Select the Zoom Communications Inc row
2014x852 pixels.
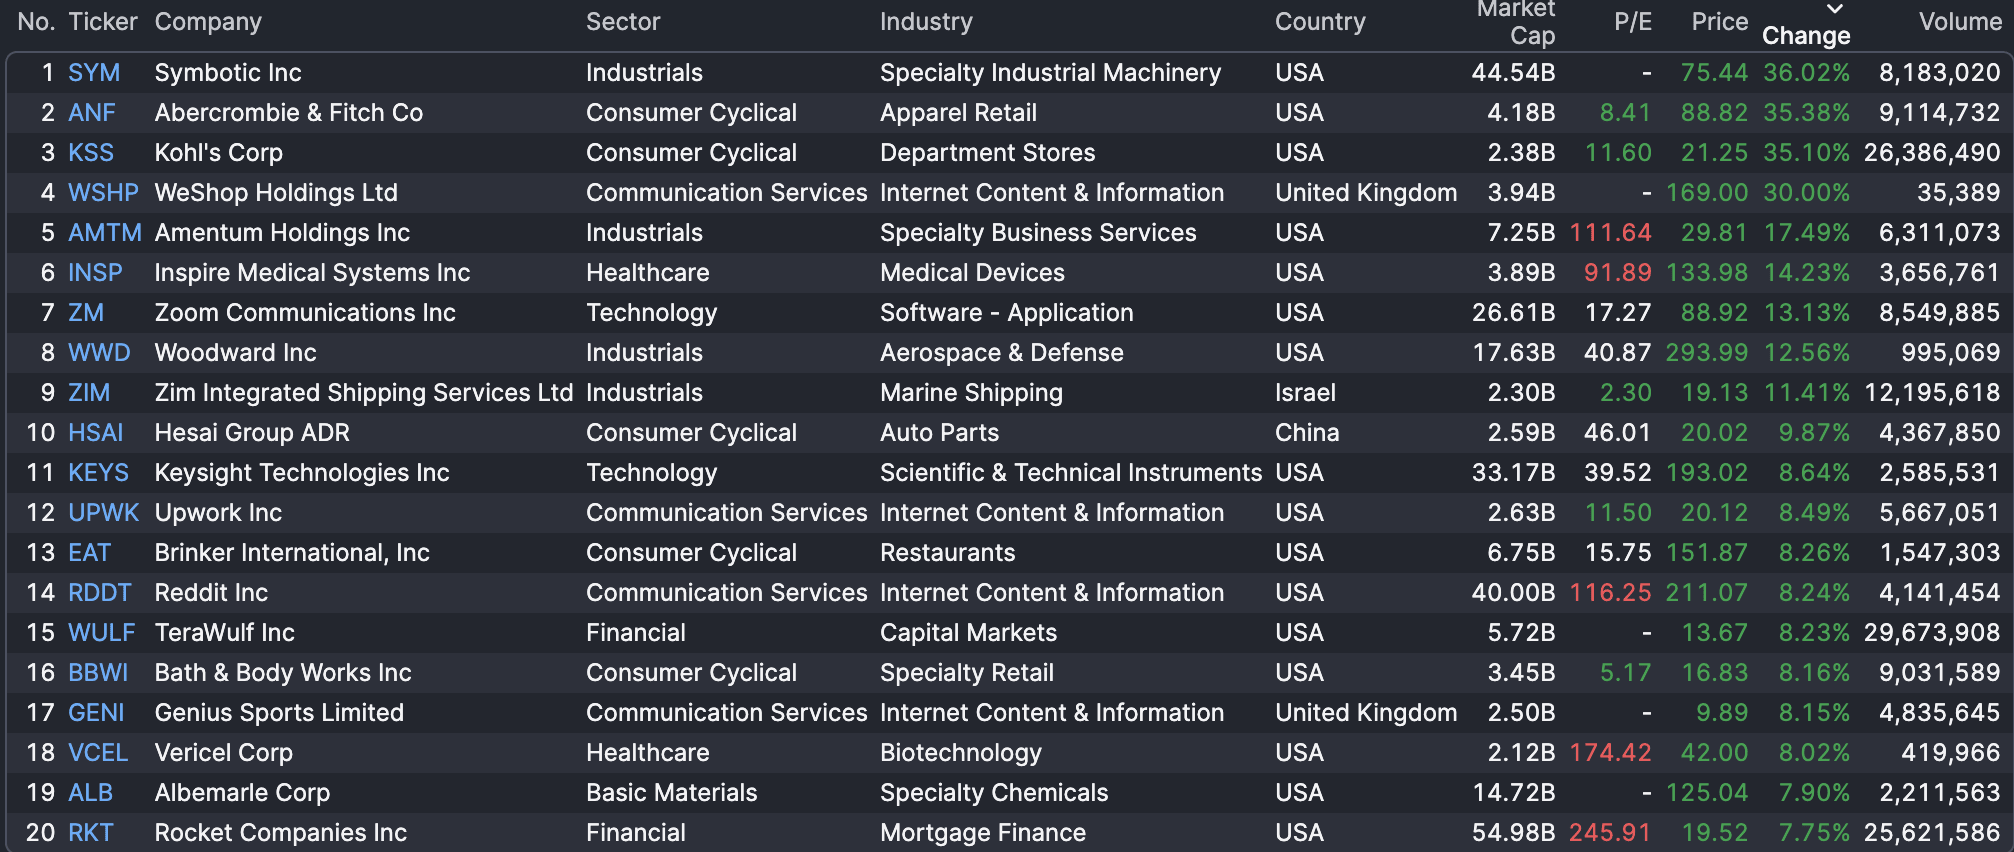pos(305,313)
